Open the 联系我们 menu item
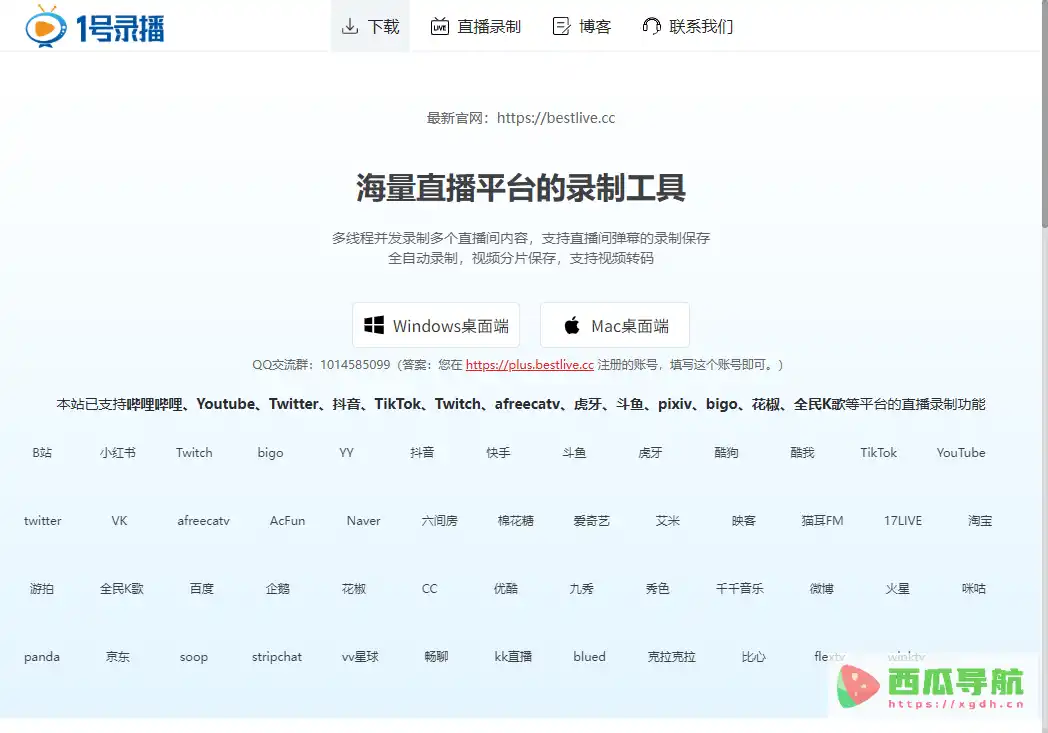This screenshot has width=1048, height=733. [x=688, y=26]
